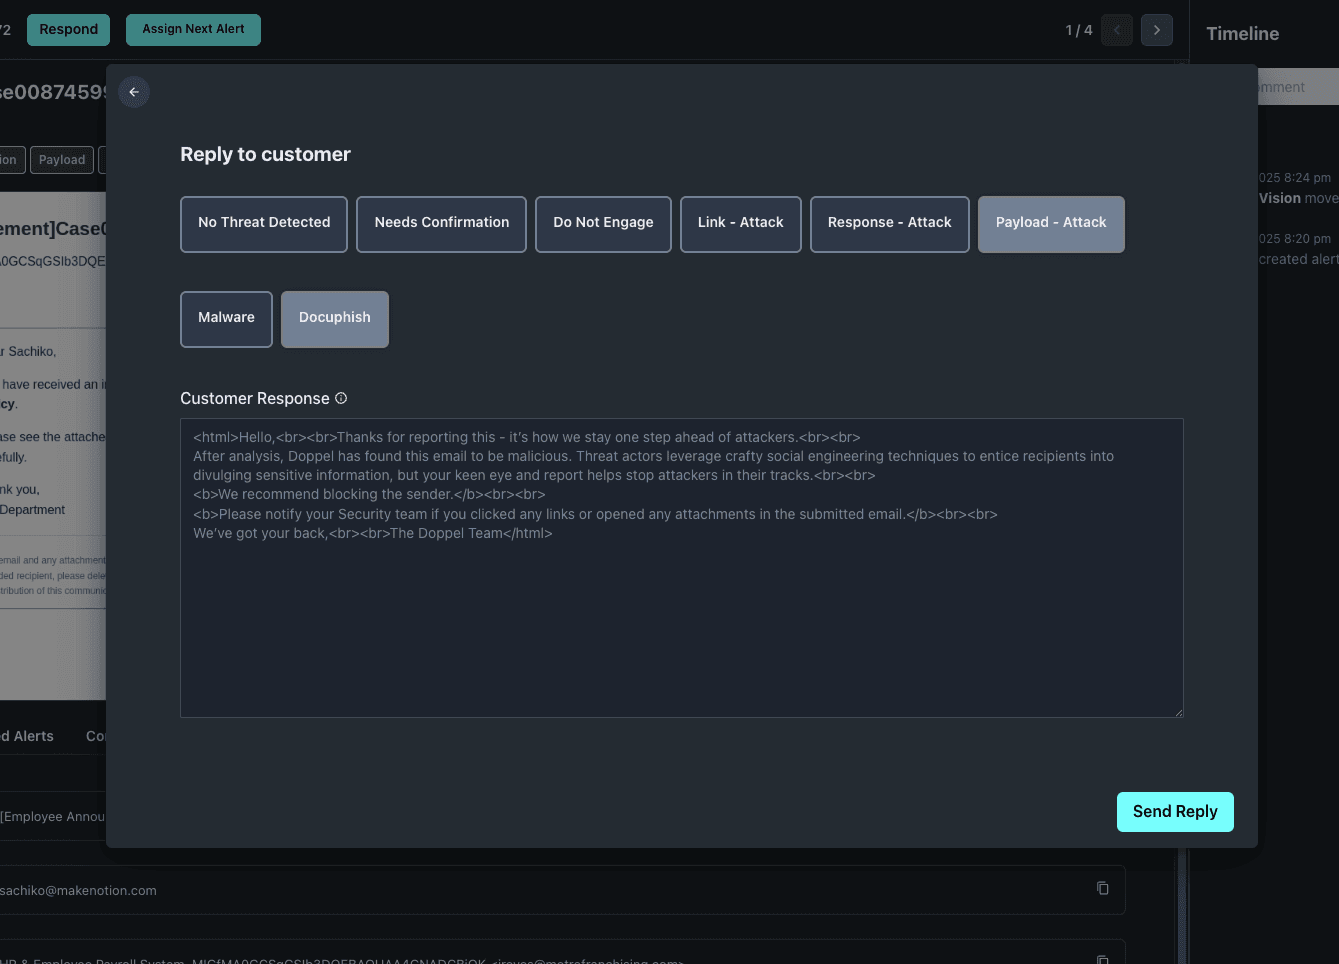Click the back arrow in the reply dialog
1339x964 pixels.
coord(134,92)
